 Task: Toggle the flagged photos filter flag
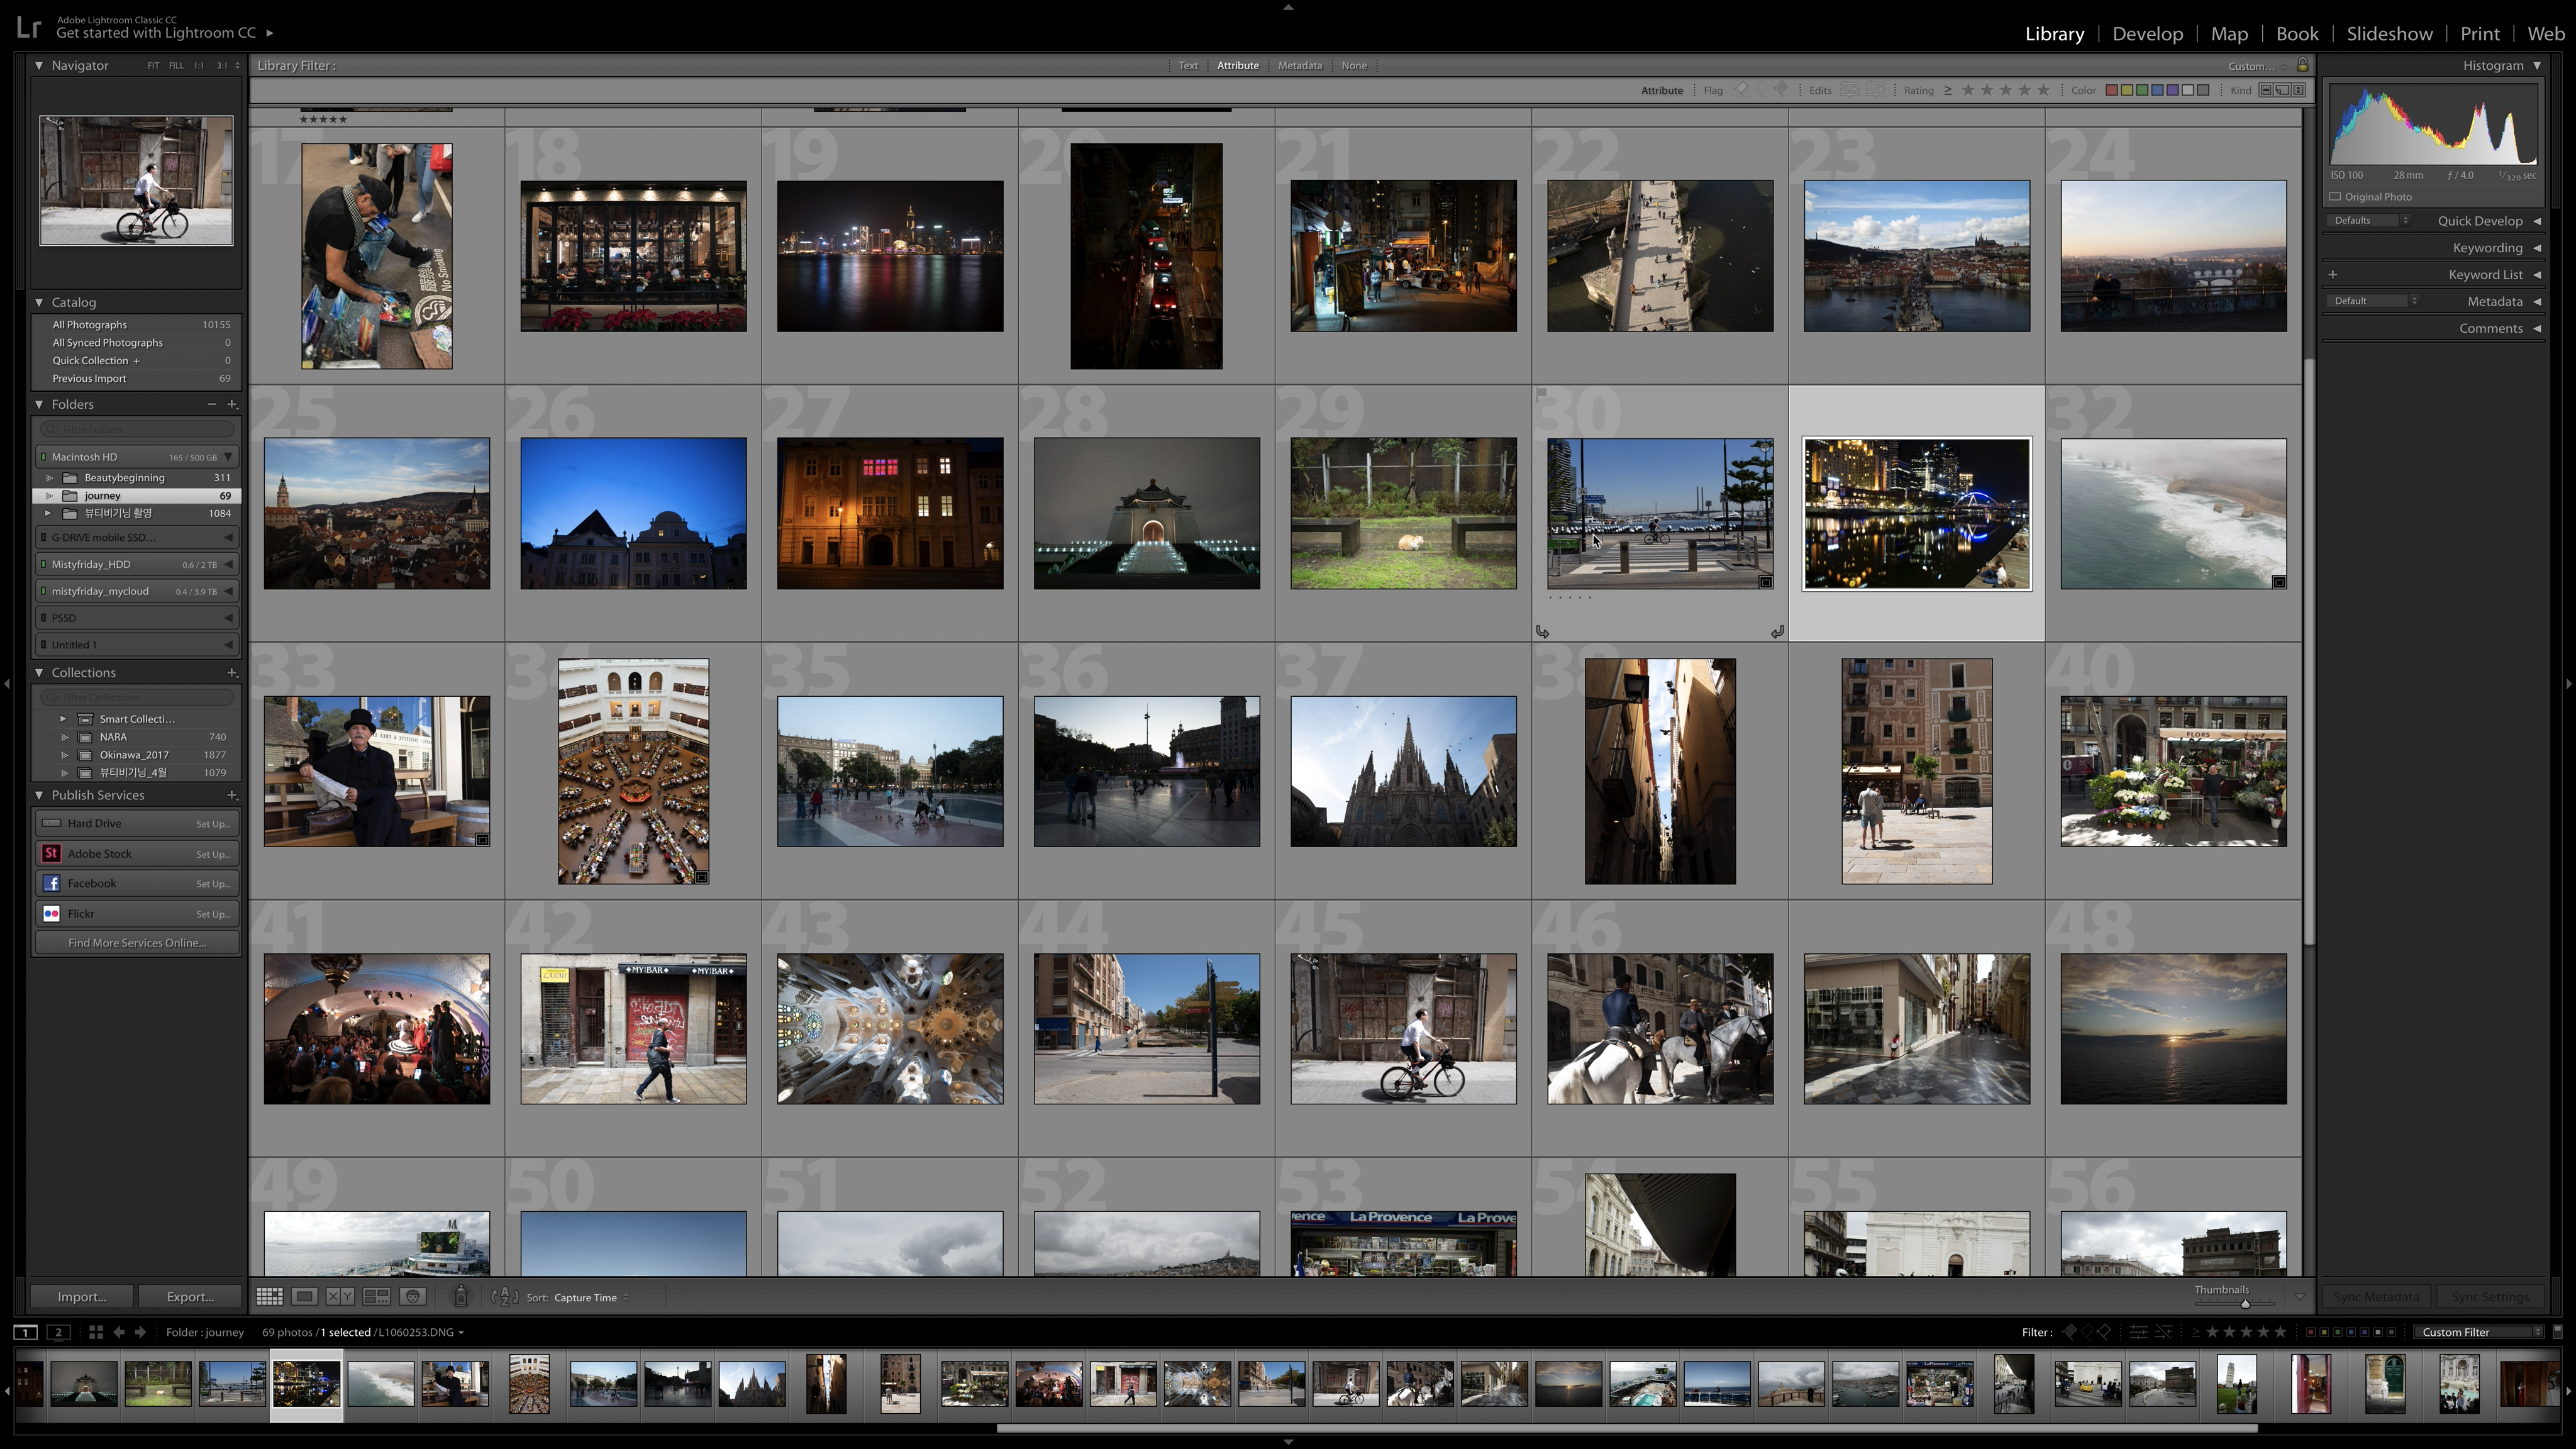pyautogui.click(x=1741, y=90)
